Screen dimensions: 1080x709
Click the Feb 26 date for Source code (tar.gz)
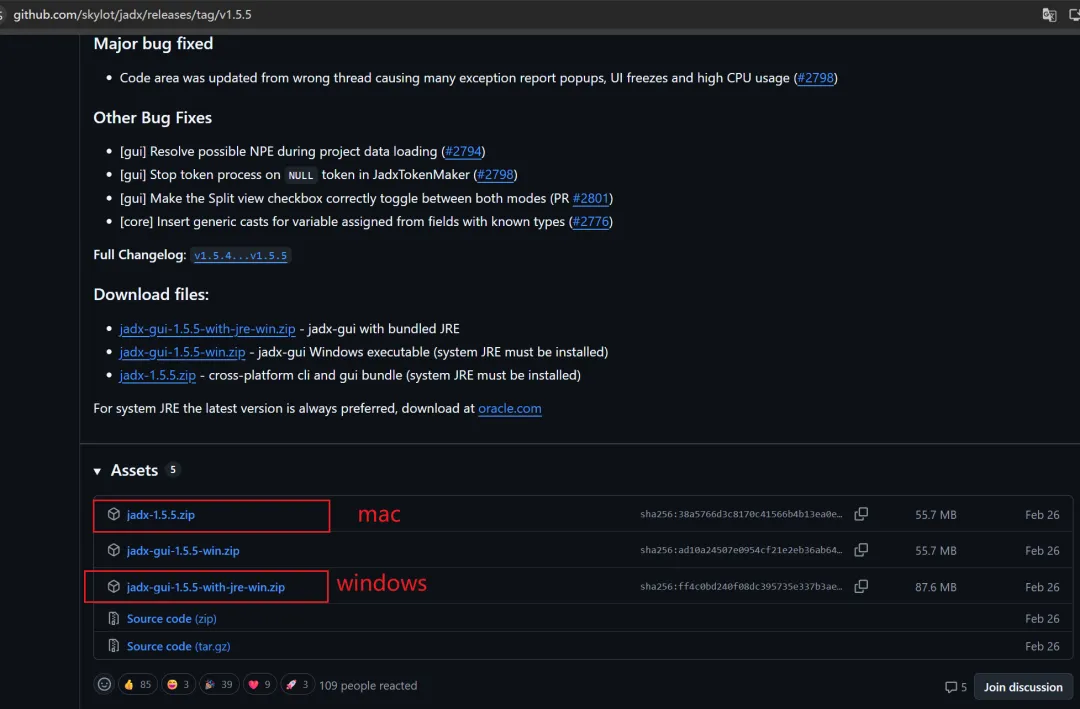(1042, 646)
